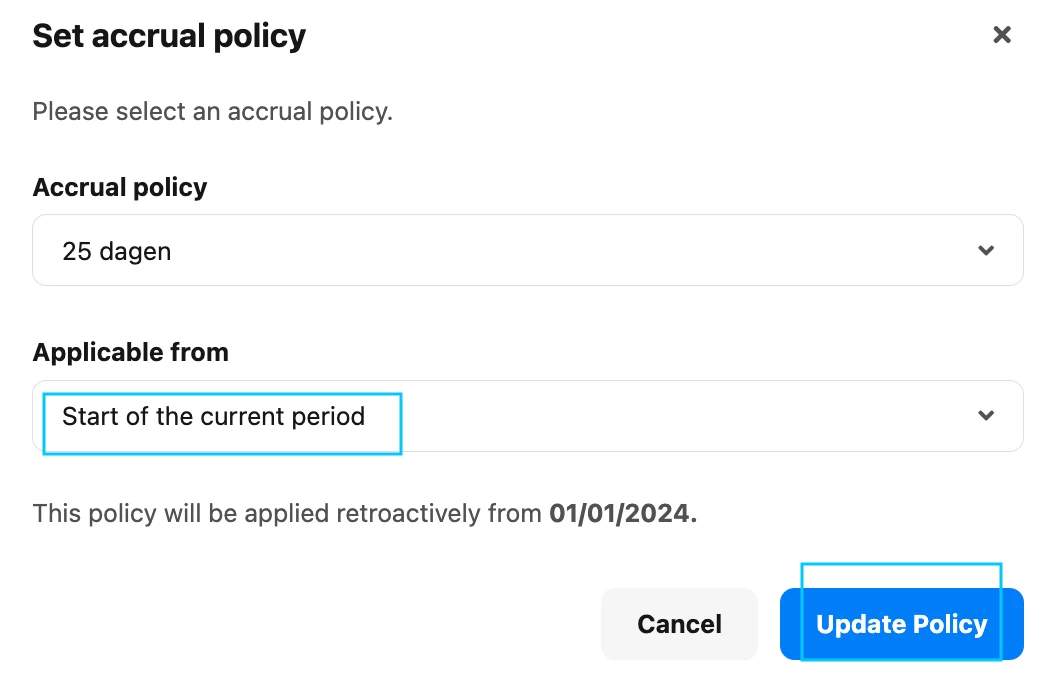Click the blue Update Policy label text

(x=902, y=624)
